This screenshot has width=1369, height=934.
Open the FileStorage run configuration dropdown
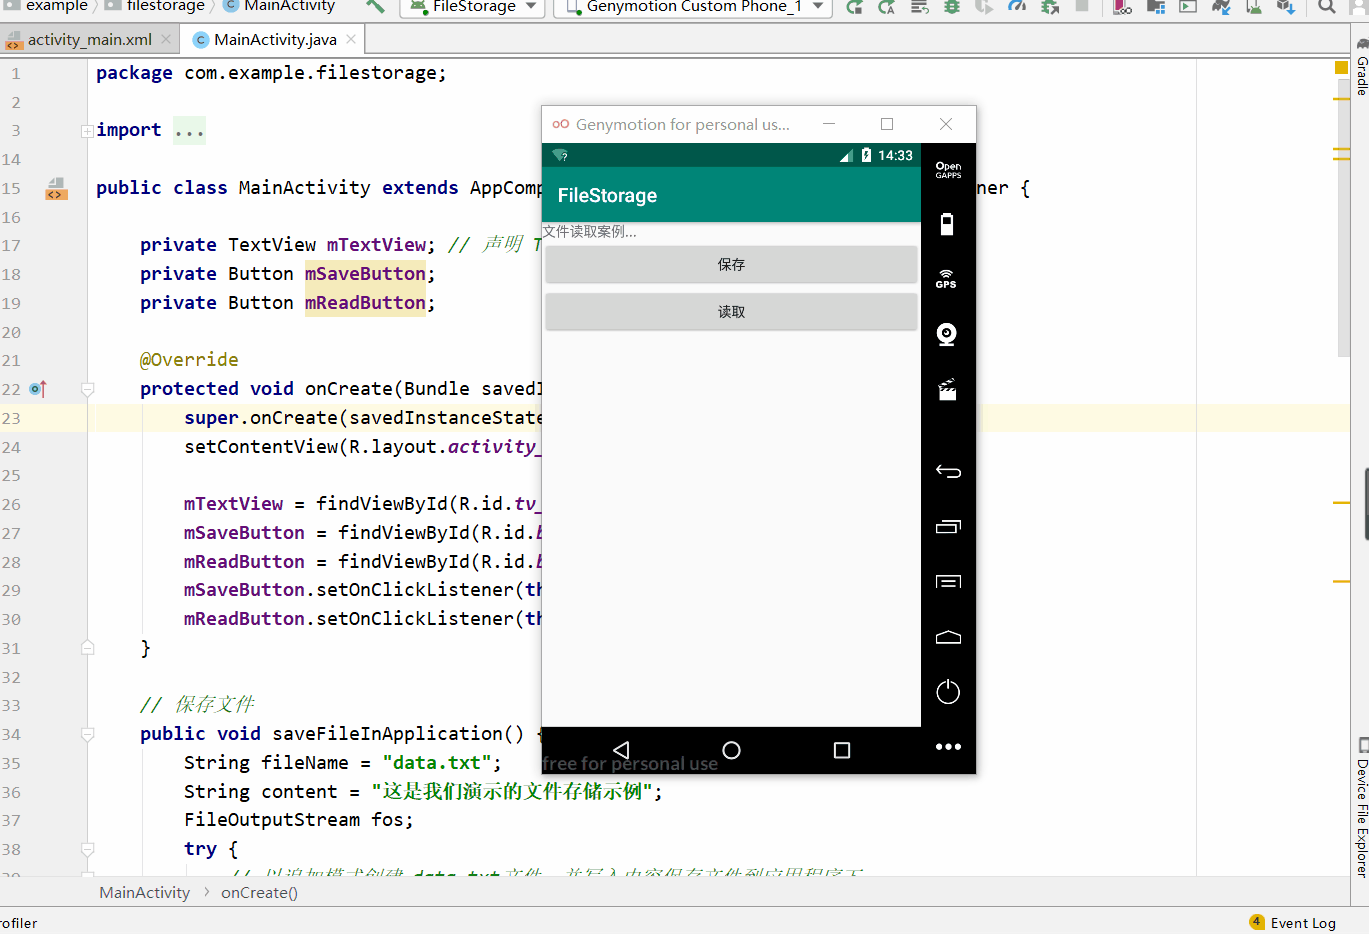coord(472,7)
